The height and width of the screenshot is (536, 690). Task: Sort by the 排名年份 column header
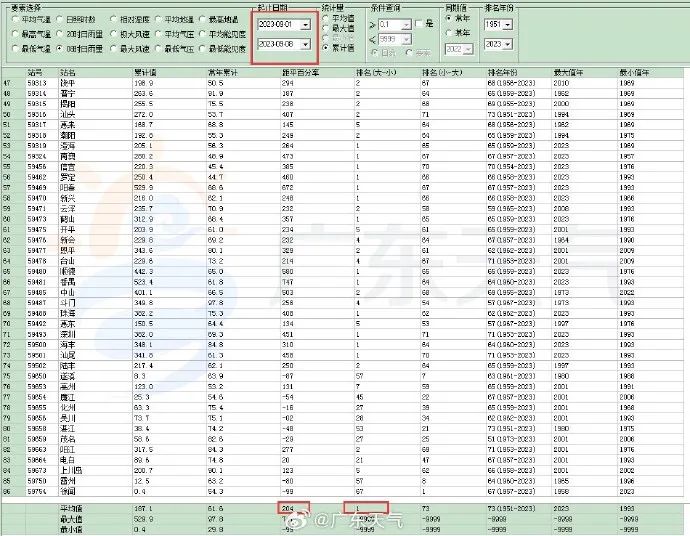(x=503, y=73)
